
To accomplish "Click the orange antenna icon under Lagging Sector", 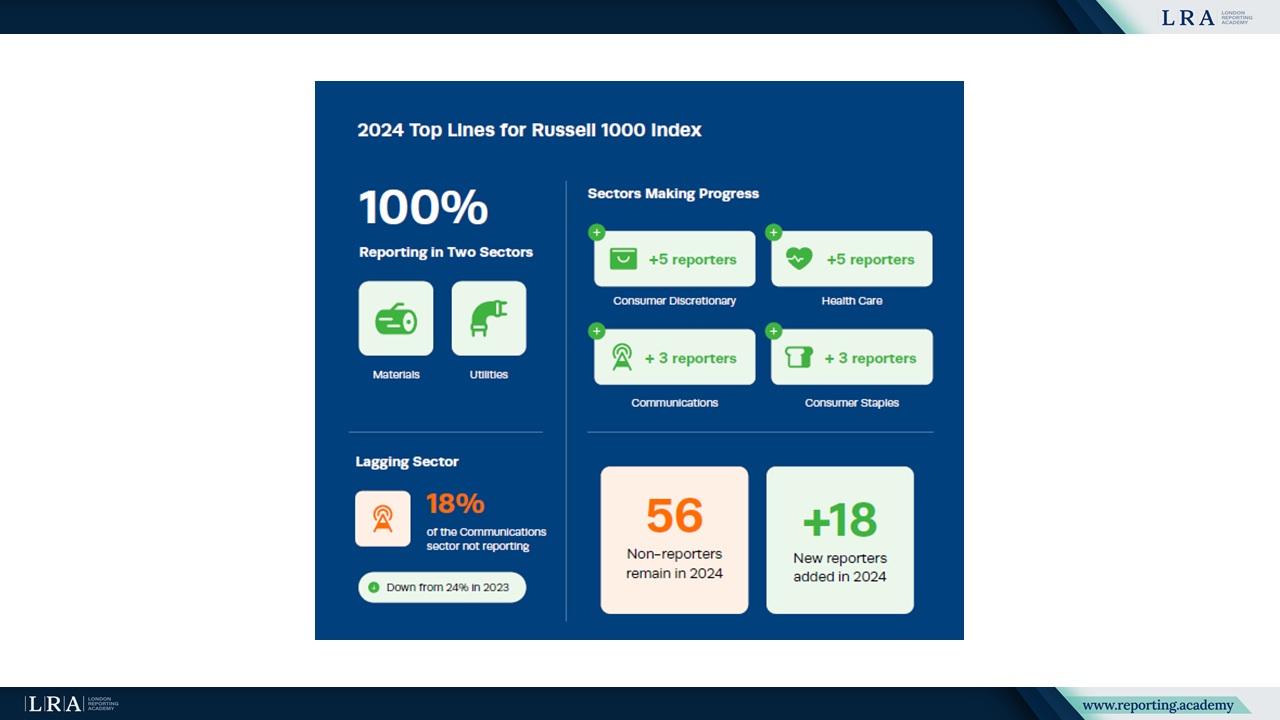I will (x=383, y=518).
